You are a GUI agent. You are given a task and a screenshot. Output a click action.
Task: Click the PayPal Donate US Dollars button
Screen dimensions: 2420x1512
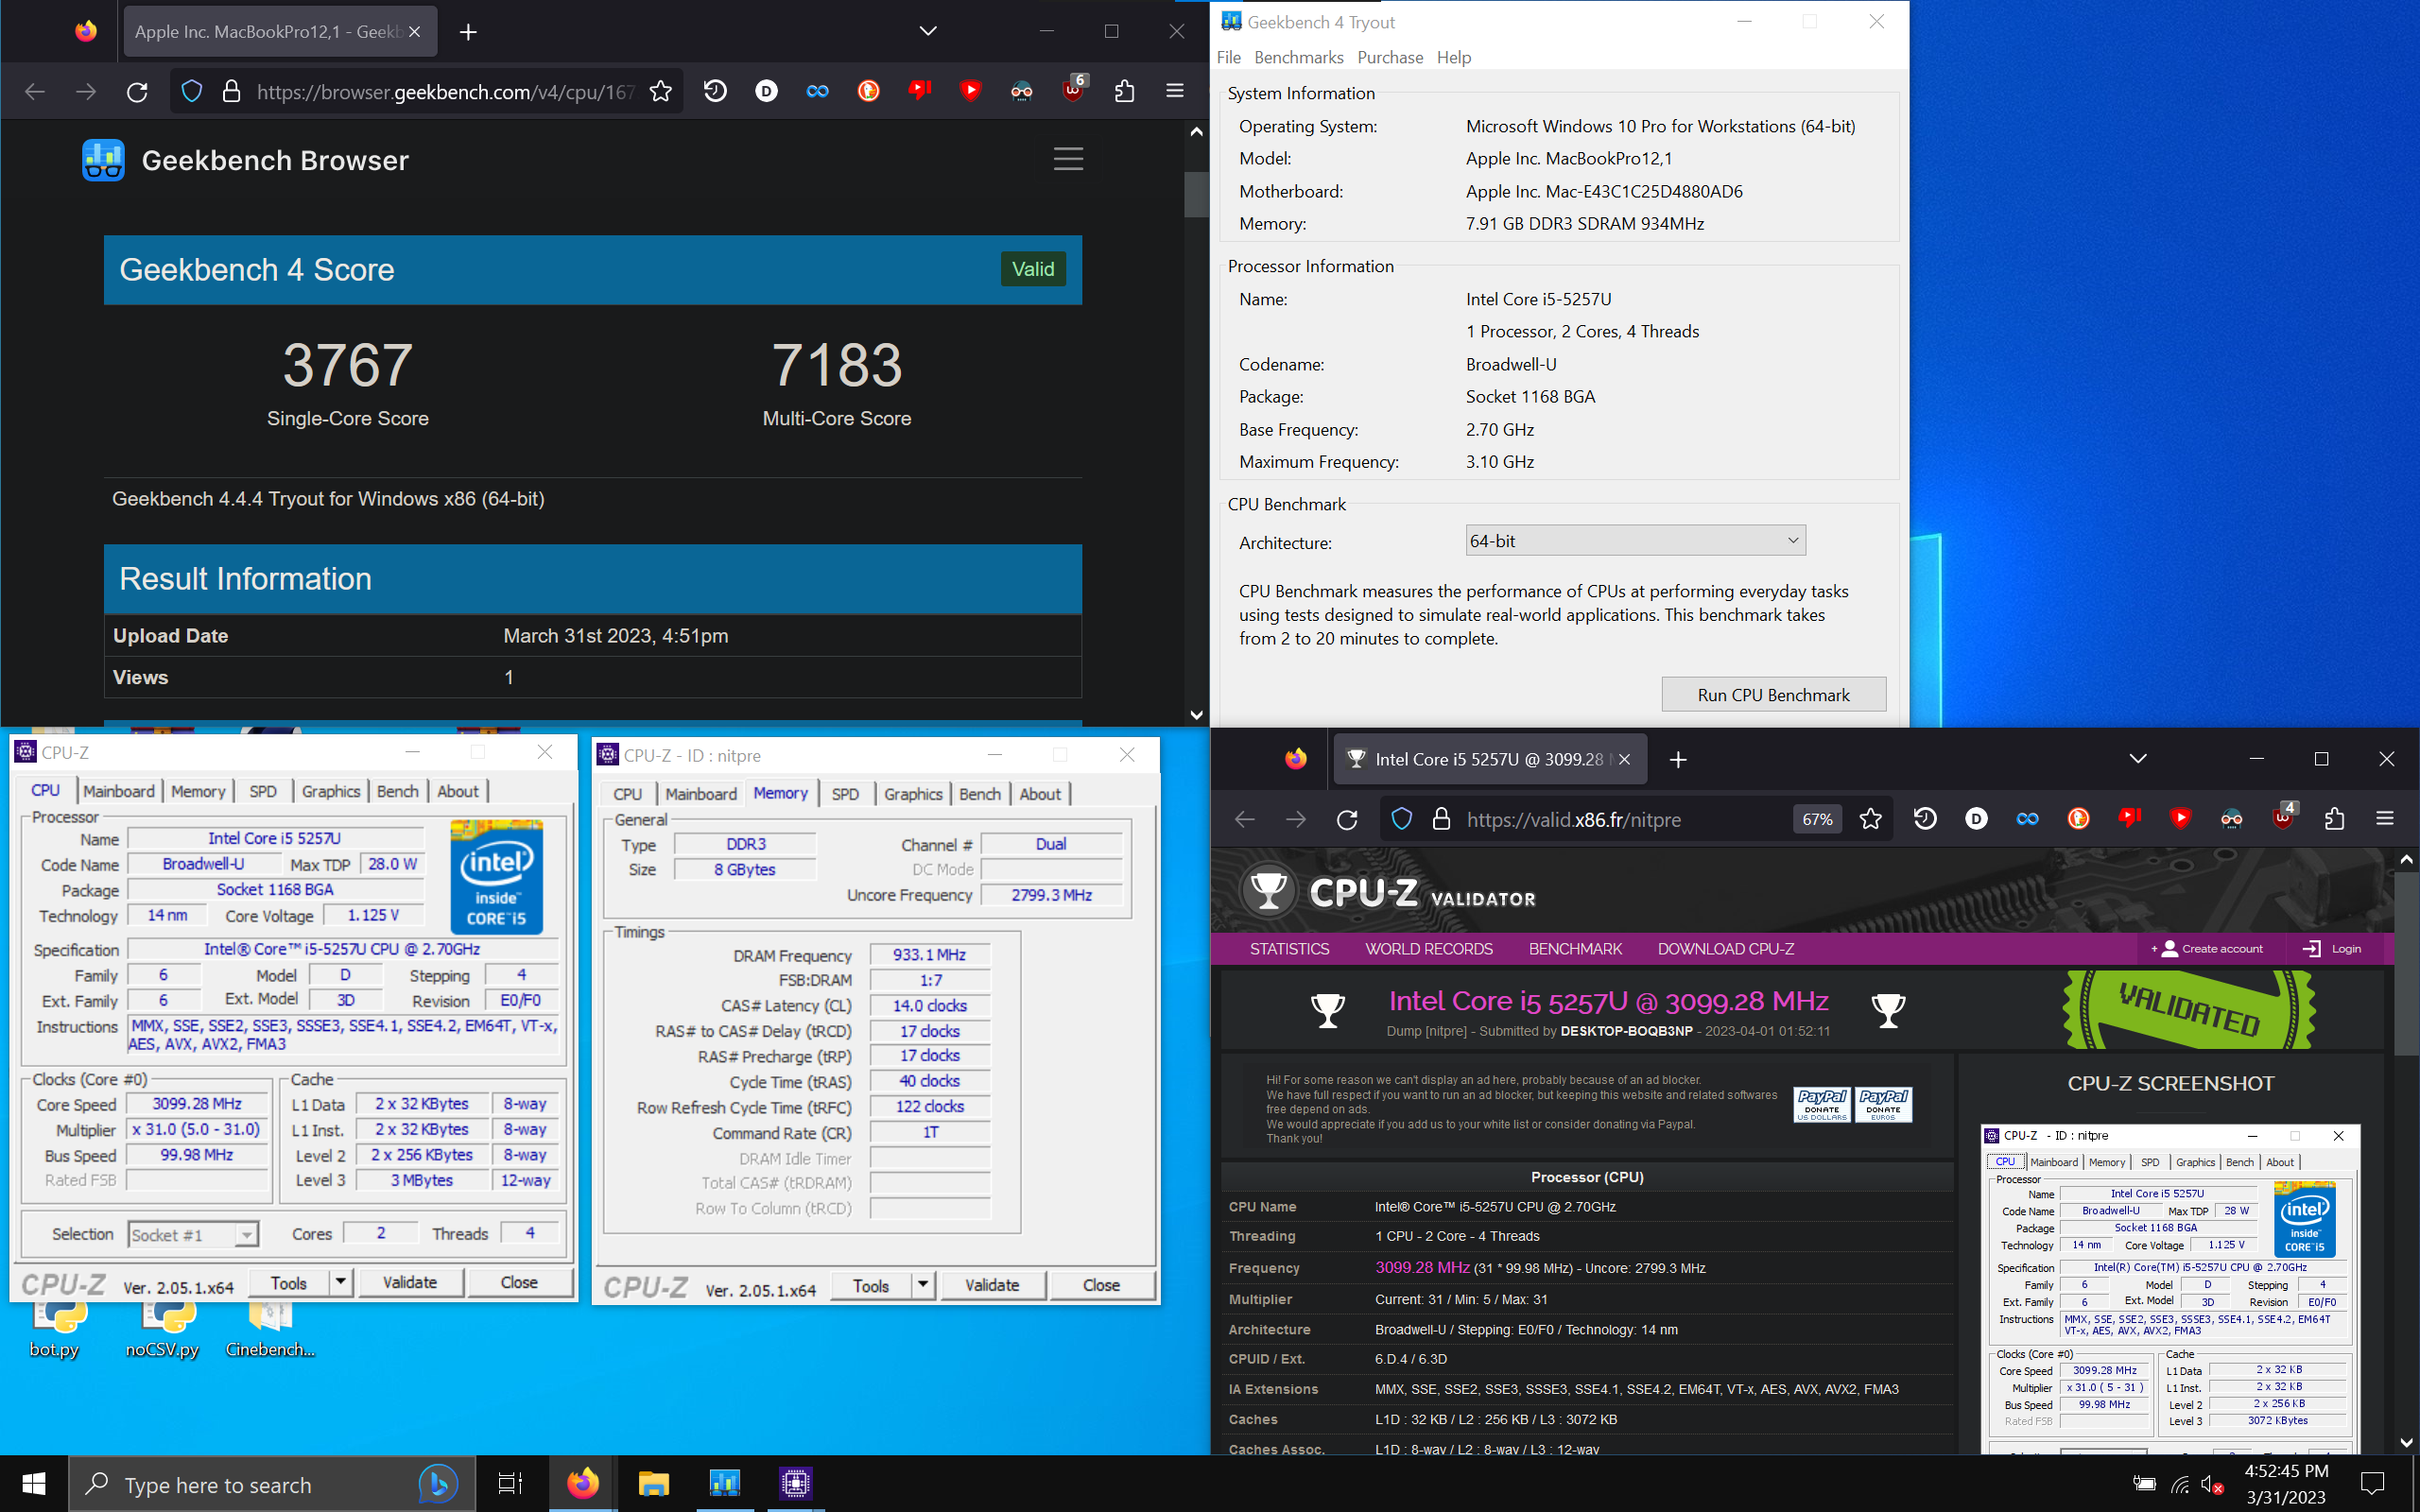click(1822, 1104)
